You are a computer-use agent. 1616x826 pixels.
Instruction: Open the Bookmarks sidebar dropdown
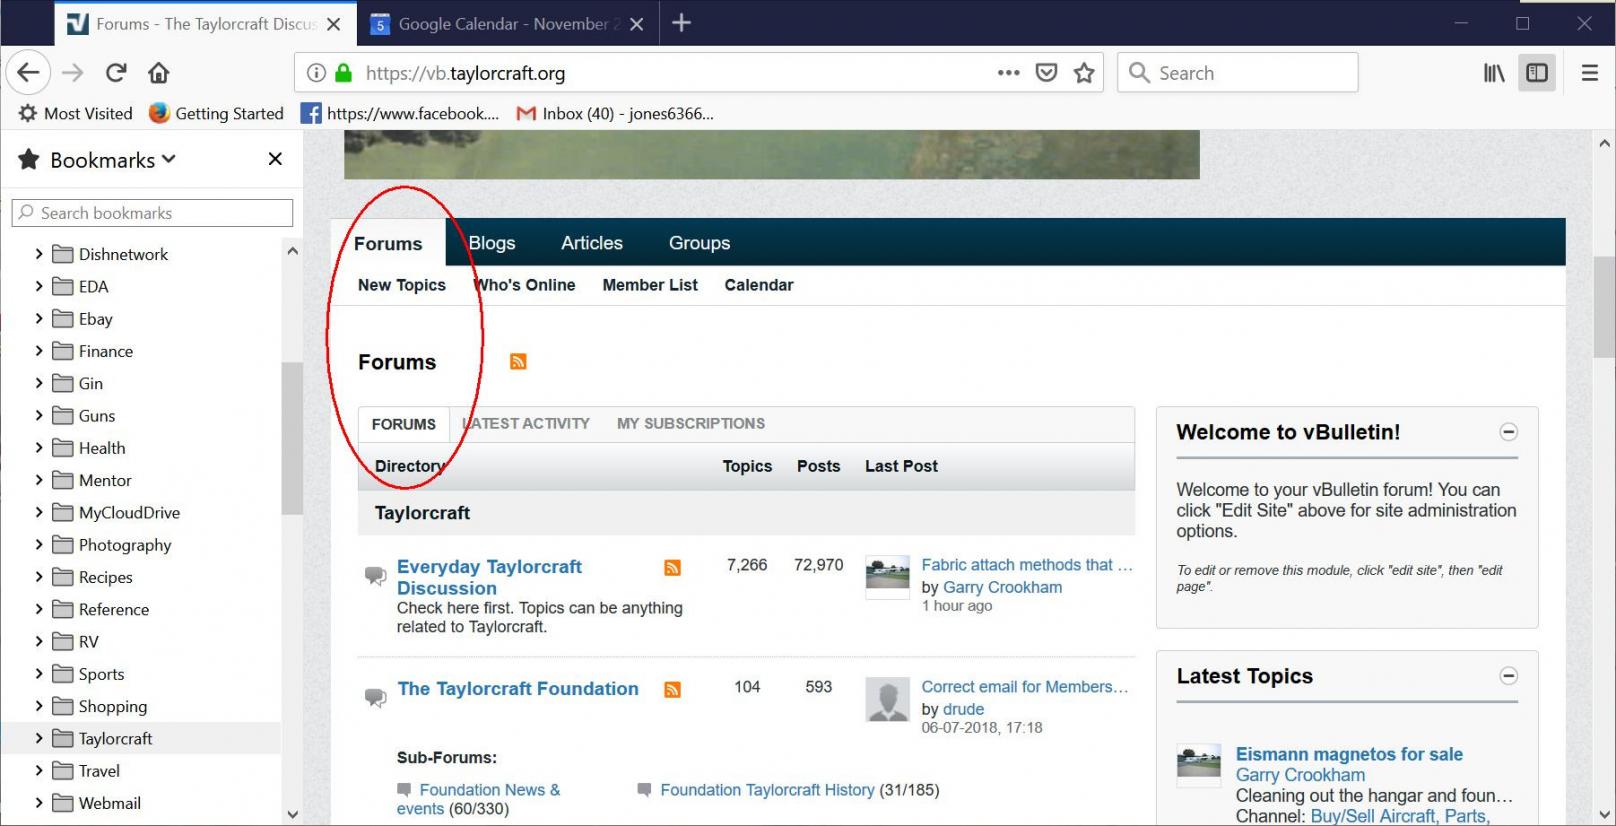point(112,160)
